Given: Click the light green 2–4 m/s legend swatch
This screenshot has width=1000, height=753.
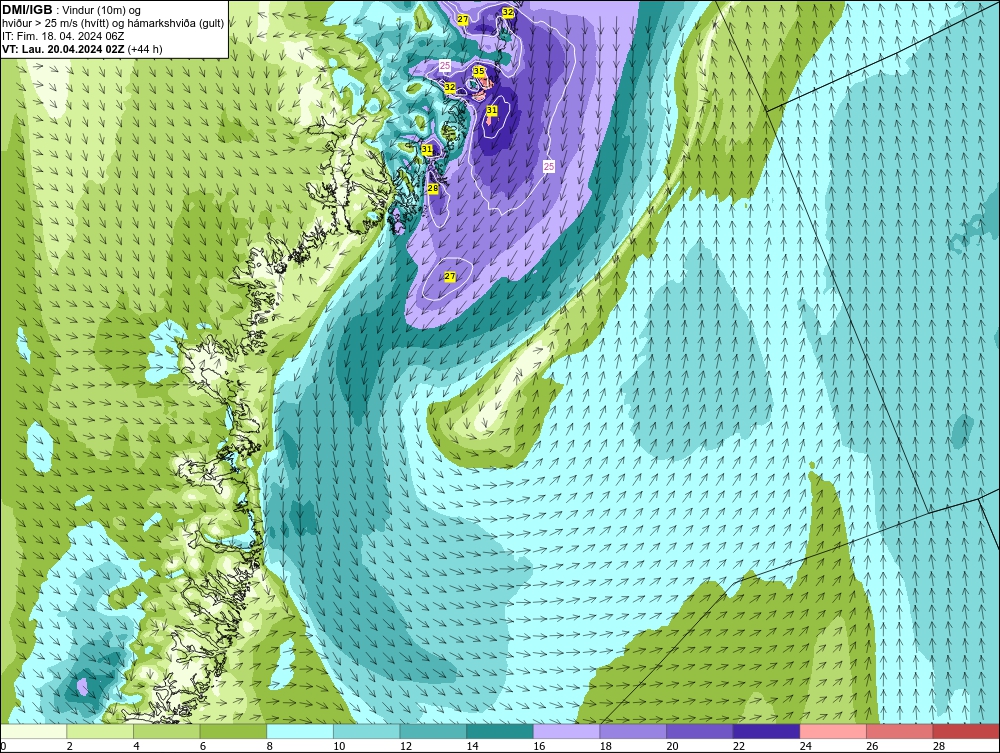Looking at the screenshot, I should [100, 731].
